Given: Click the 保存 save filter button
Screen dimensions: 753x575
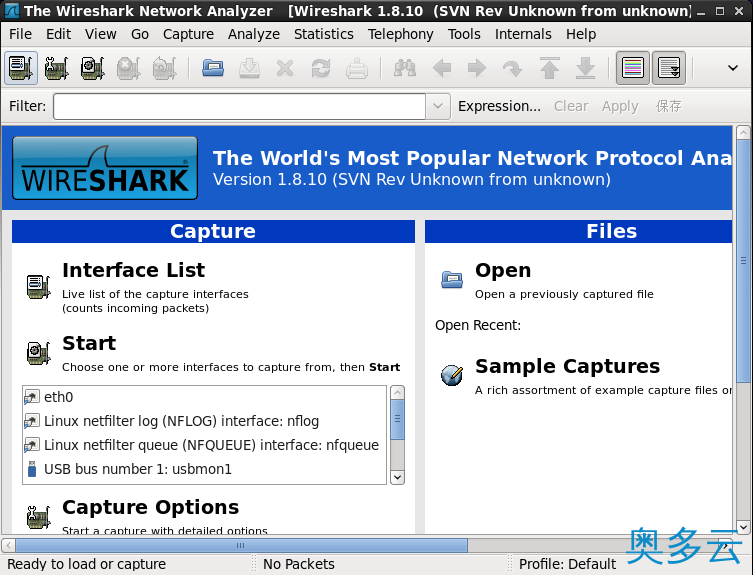Looking at the screenshot, I should pyautogui.click(x=668, y=106).
